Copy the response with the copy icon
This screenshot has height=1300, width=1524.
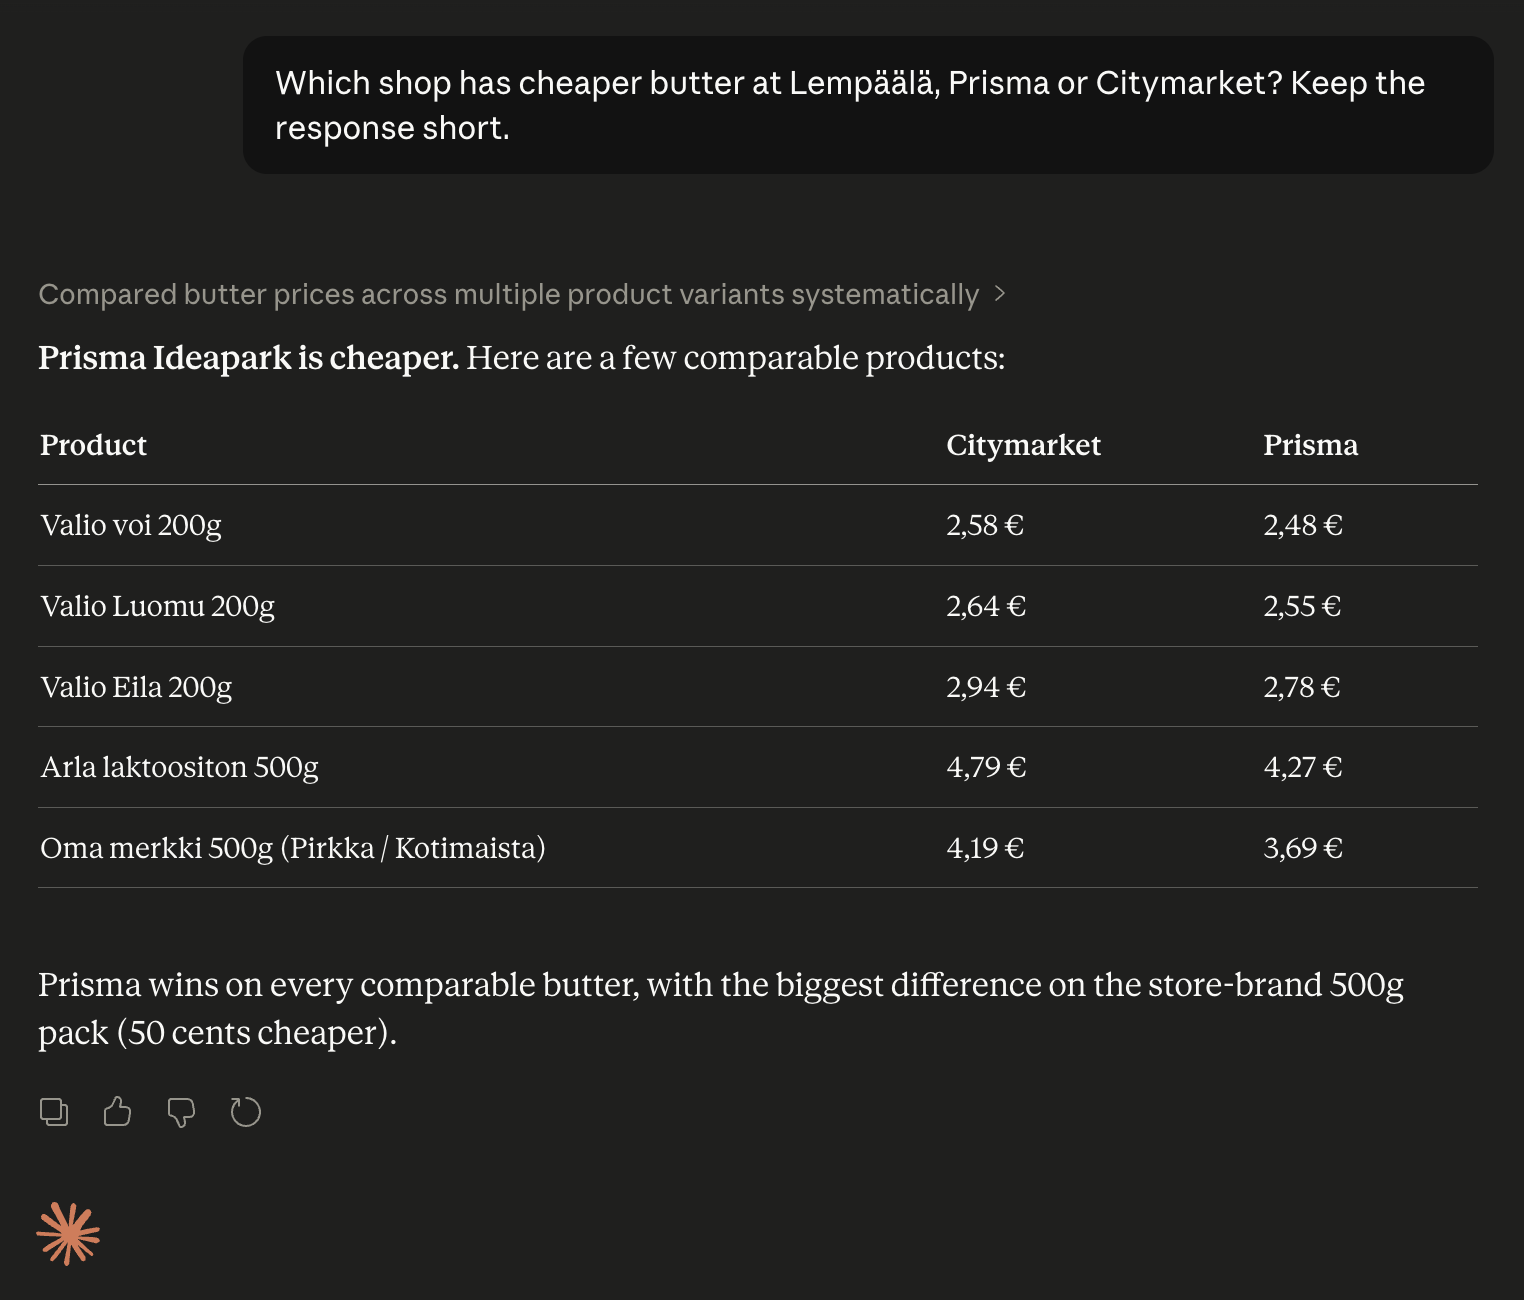54,1112
